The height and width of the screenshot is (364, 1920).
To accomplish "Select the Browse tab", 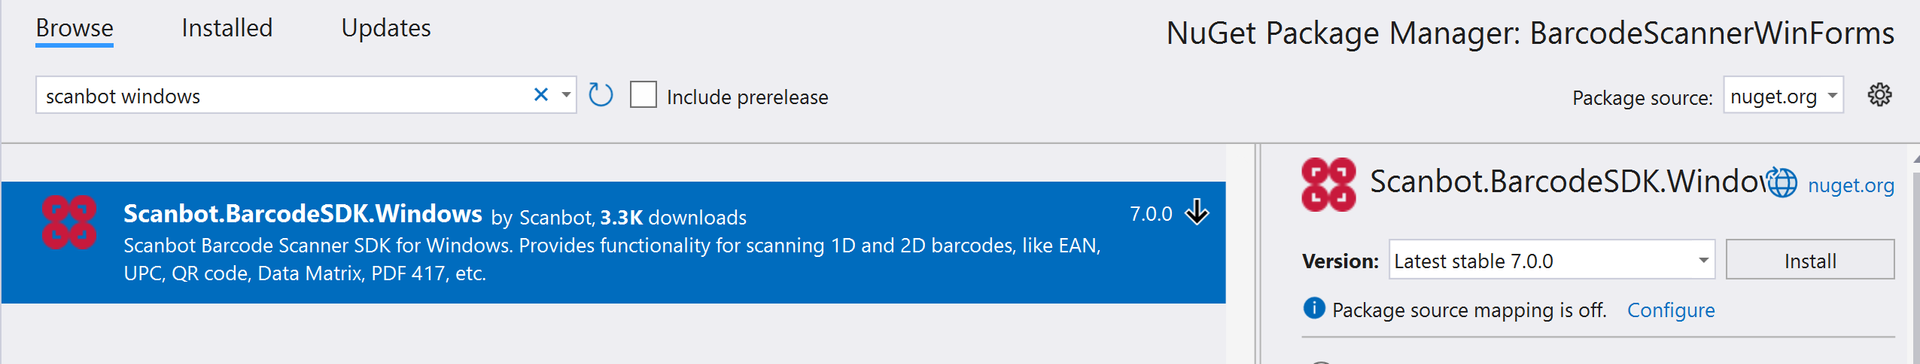I will (75, 28).
